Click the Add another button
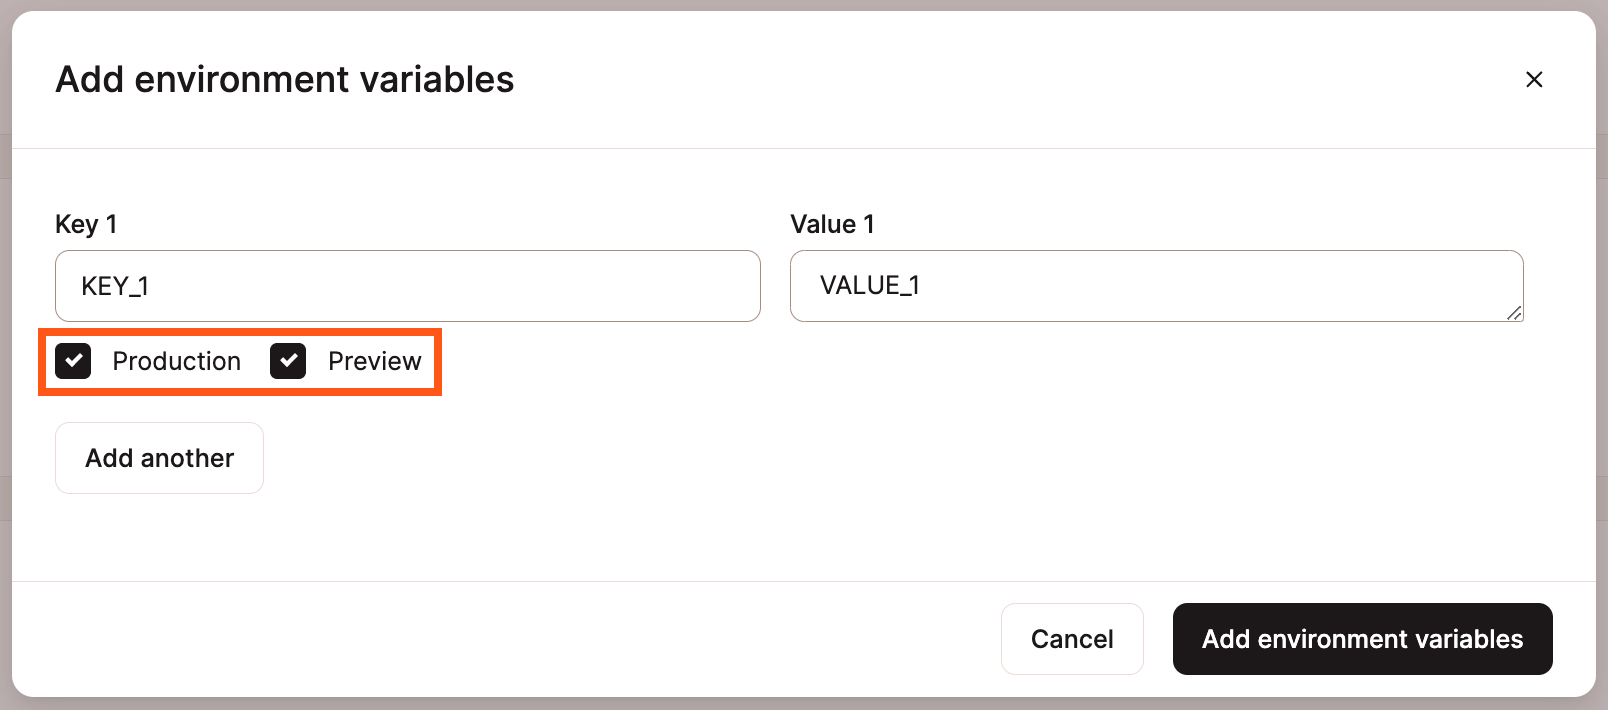 pyautogui.click(x=159, y=458)
